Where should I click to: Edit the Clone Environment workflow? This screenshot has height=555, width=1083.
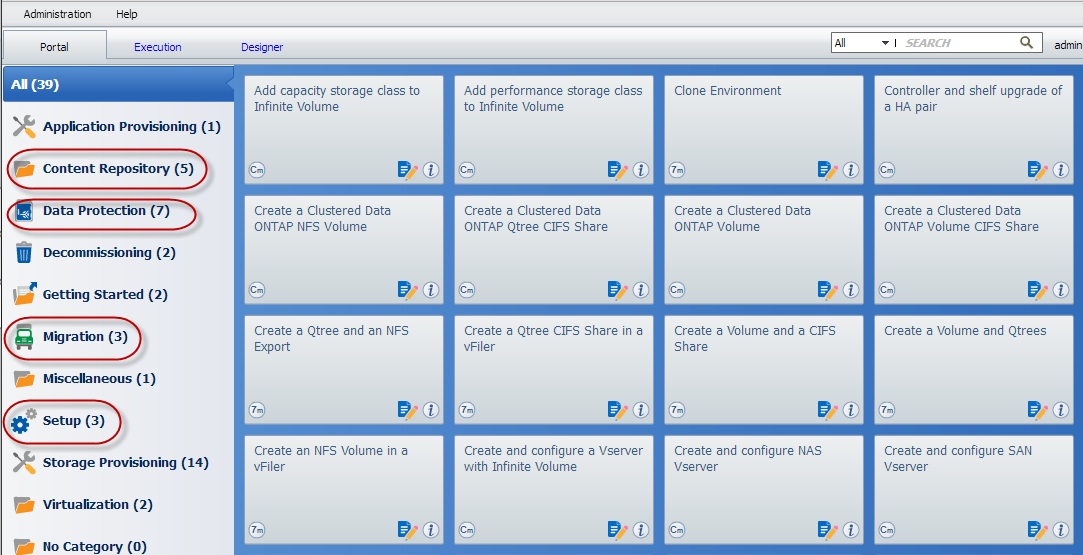pyautogui.click(x=827, y=170)
